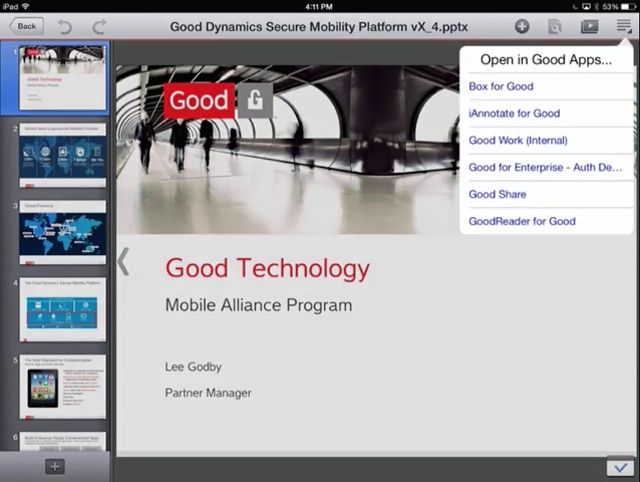Tap the Lee Godby text

tap(193, 367)
